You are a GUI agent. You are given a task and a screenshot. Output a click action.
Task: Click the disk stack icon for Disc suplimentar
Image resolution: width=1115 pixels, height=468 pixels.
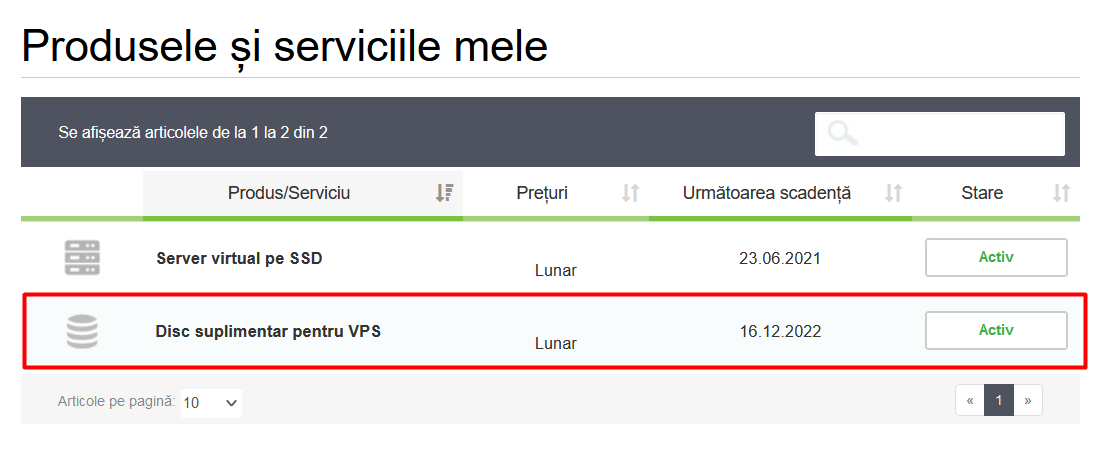82,331
